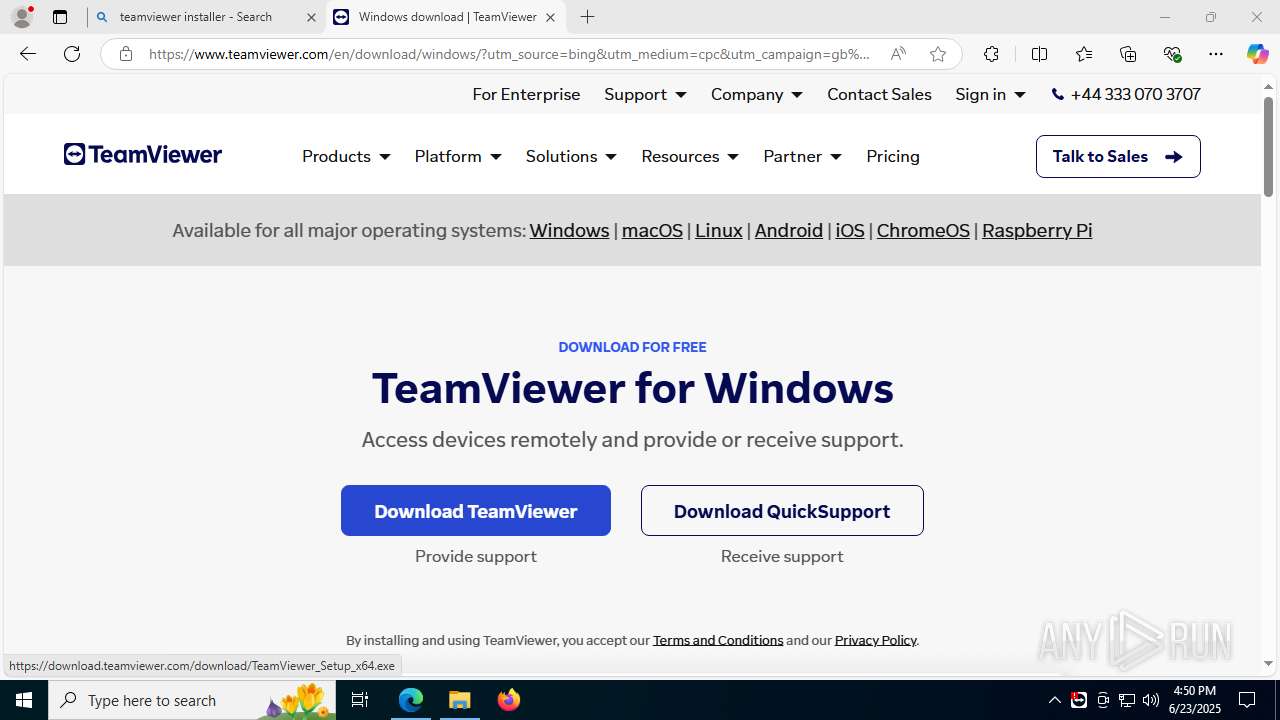The image size is (1280, 720).
Task: Click the scrollbar down arrow
Action: [x=1268, y=663]
